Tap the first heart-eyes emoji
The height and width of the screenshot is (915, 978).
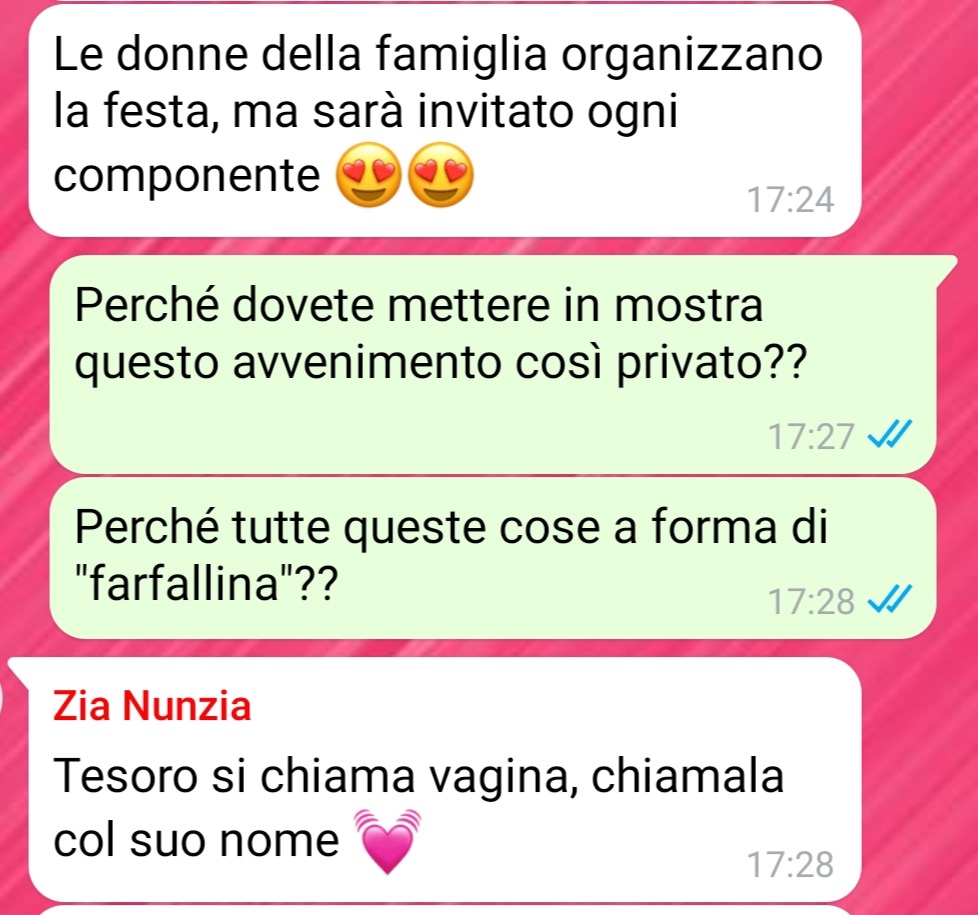coord(368,175)
